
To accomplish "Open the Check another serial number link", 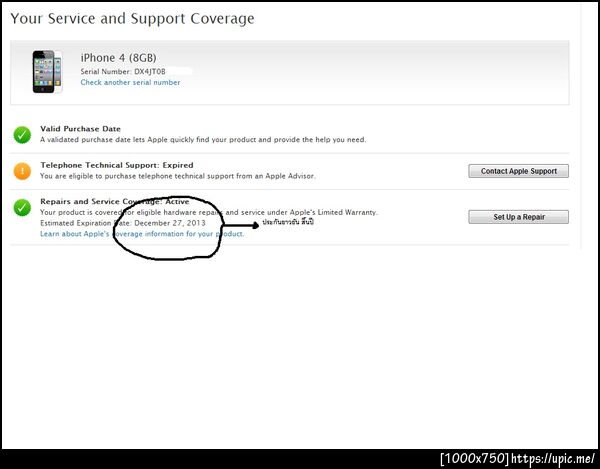I will 130,82.
